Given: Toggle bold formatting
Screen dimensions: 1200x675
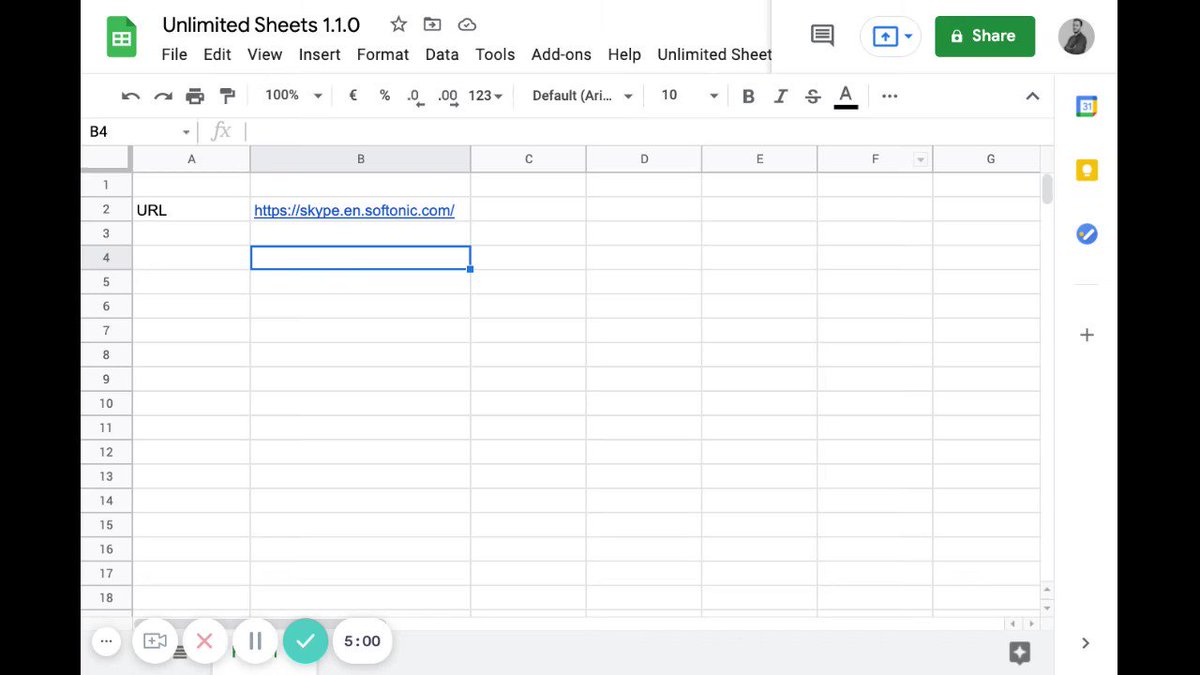Looking at the screenshot, I should (x=749, y=96).
